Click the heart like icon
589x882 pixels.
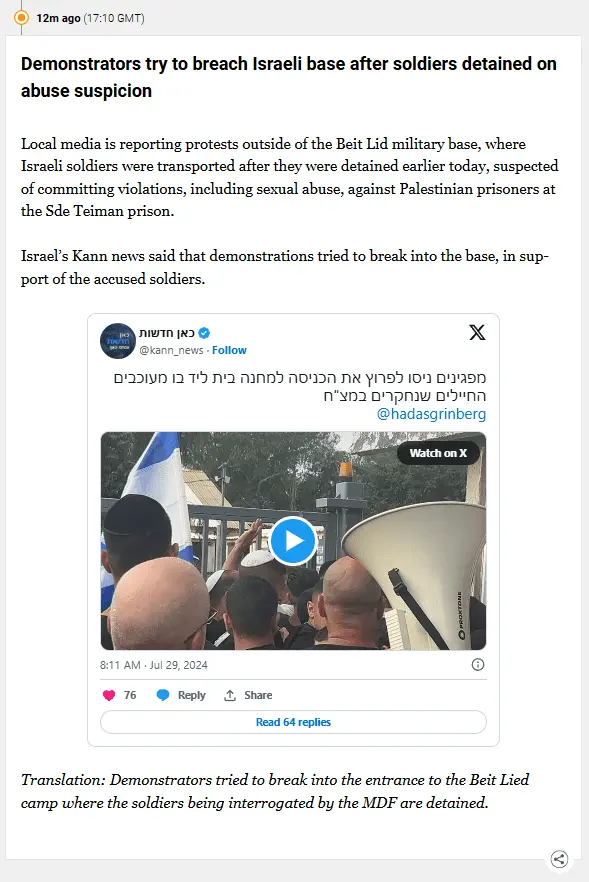click(x=109, y=695)
